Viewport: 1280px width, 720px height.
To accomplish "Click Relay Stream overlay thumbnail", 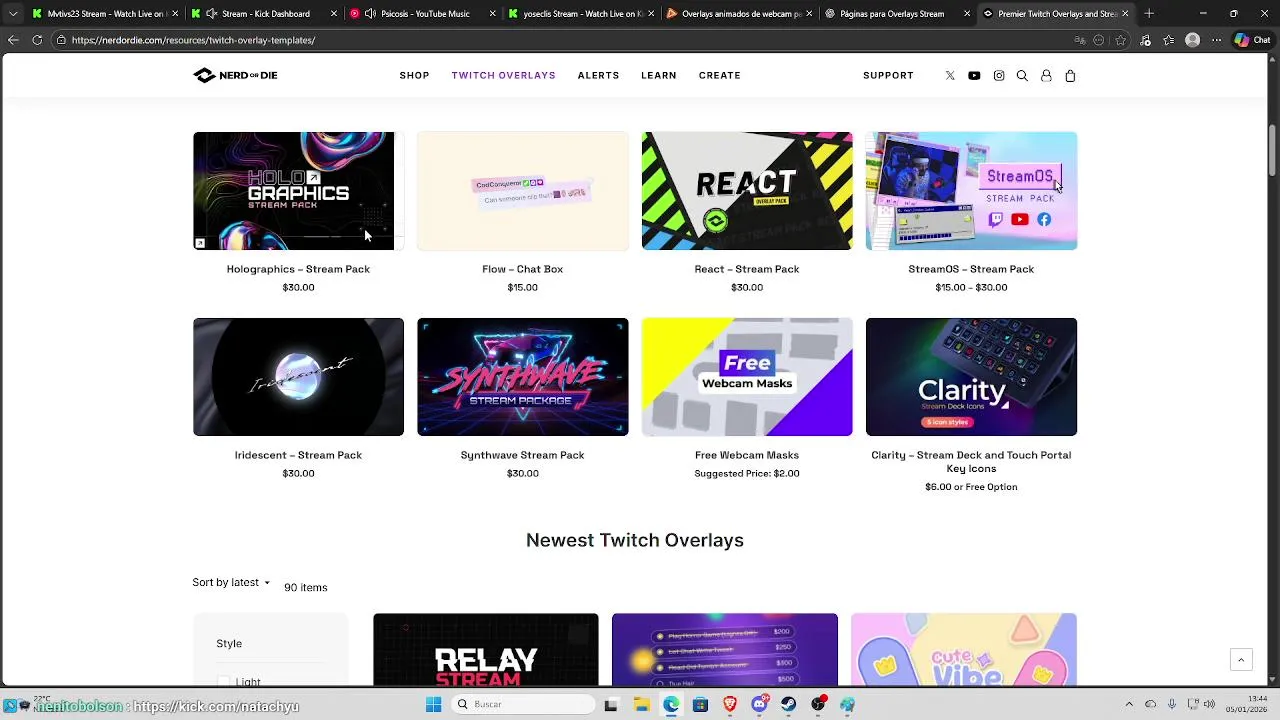I will (x=485, y=650).
